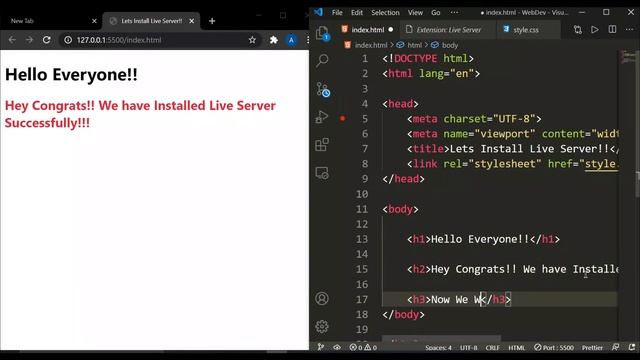Go forward in the browser
640x360 pixels.
(29, 40)
